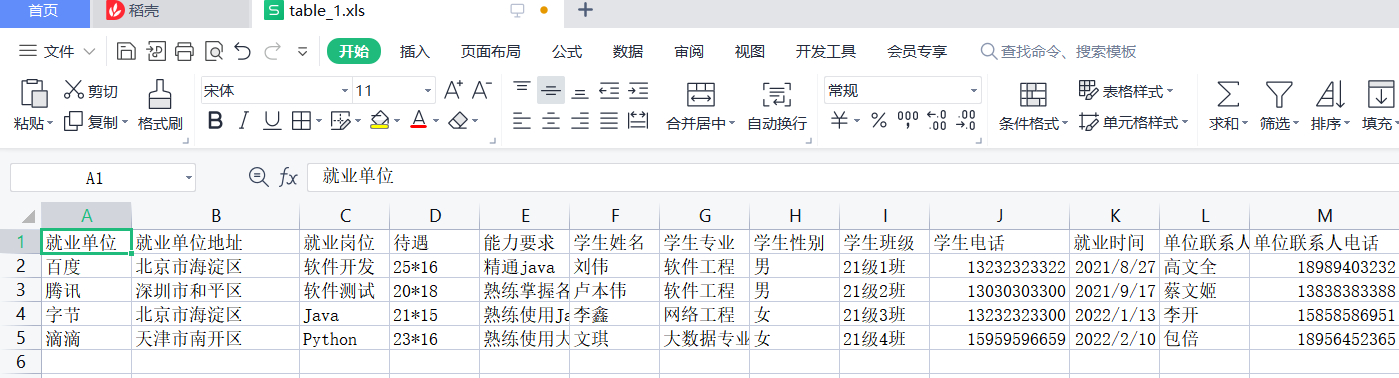Toggle vertical middle alignment
The height and width of the screenshot is (378, 1399).
(x=551, y=90)
